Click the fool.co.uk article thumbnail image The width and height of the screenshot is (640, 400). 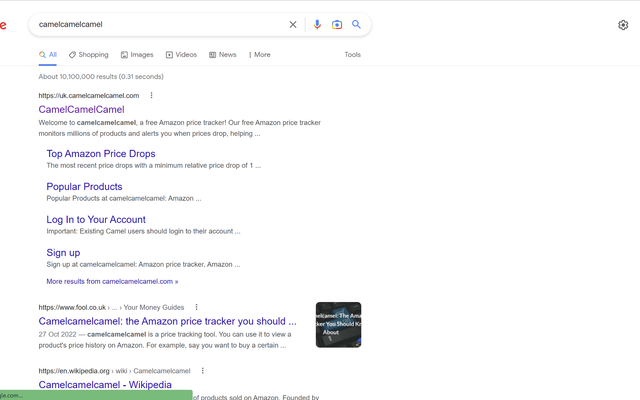[x=338, y=325]
